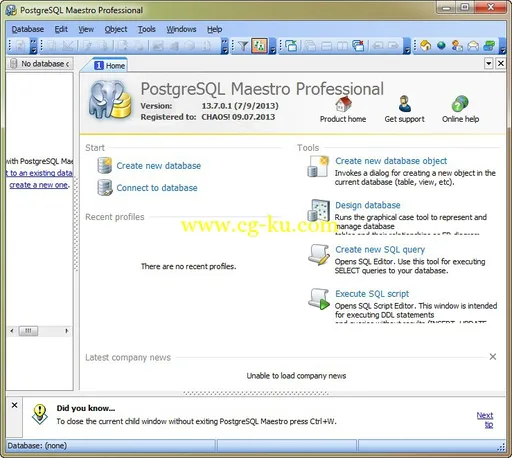Image resolution: width=512 pixels, height=458 pixels.
Task: Click the lightbulb tip icon
Action: point(40,414)
